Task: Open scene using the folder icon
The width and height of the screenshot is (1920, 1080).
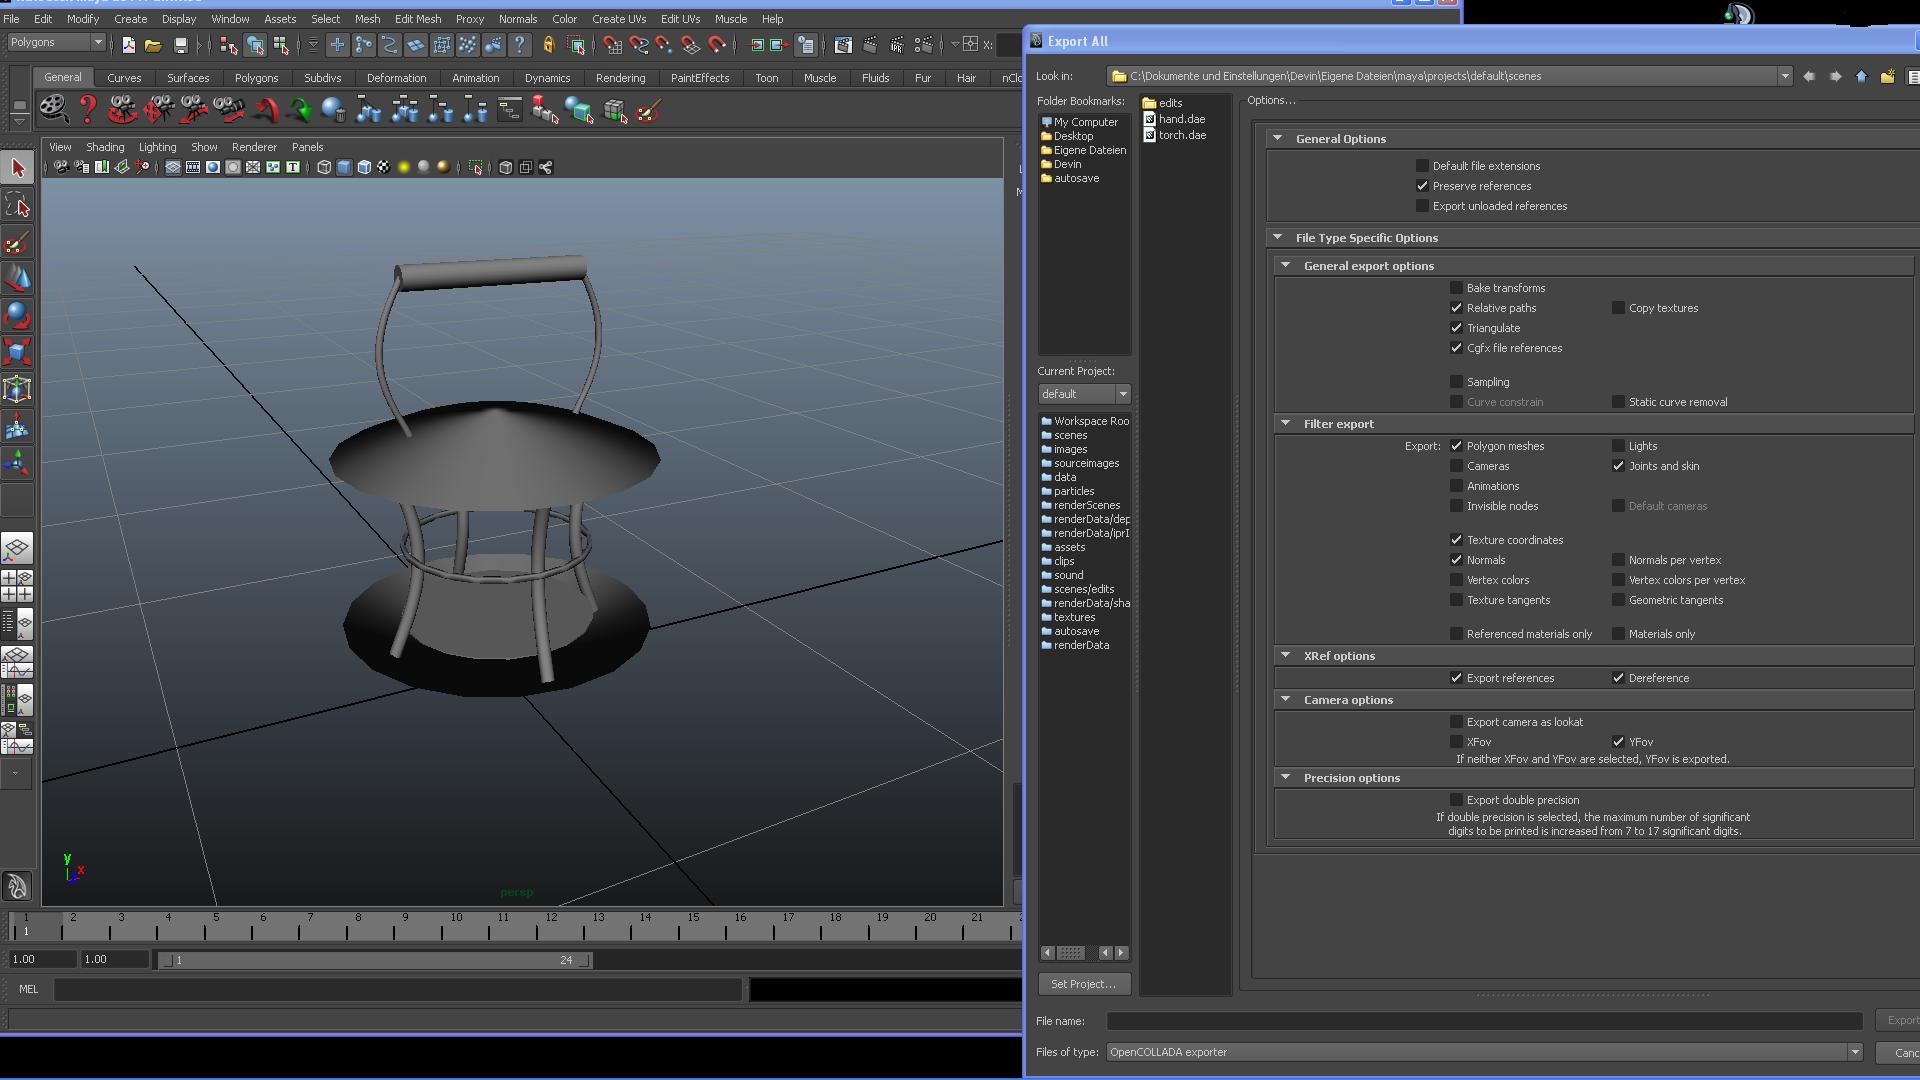Action: tap(153, 45)
